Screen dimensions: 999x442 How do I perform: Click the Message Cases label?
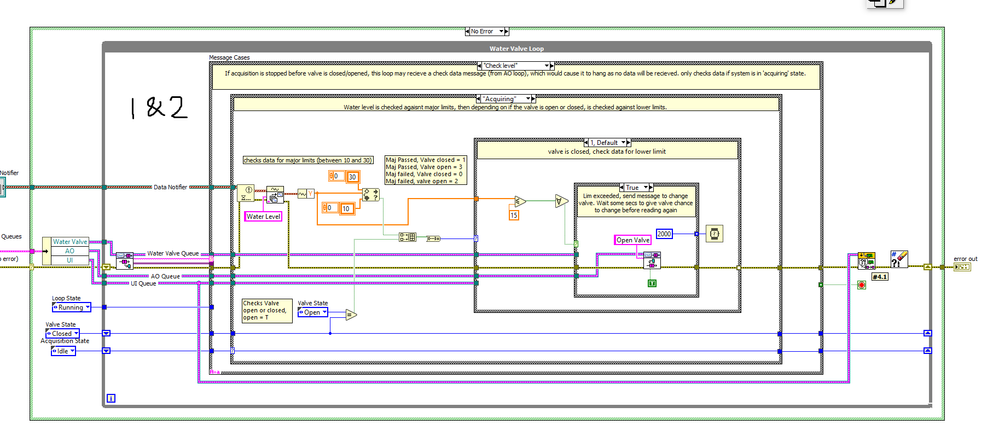tap(229, 58)
